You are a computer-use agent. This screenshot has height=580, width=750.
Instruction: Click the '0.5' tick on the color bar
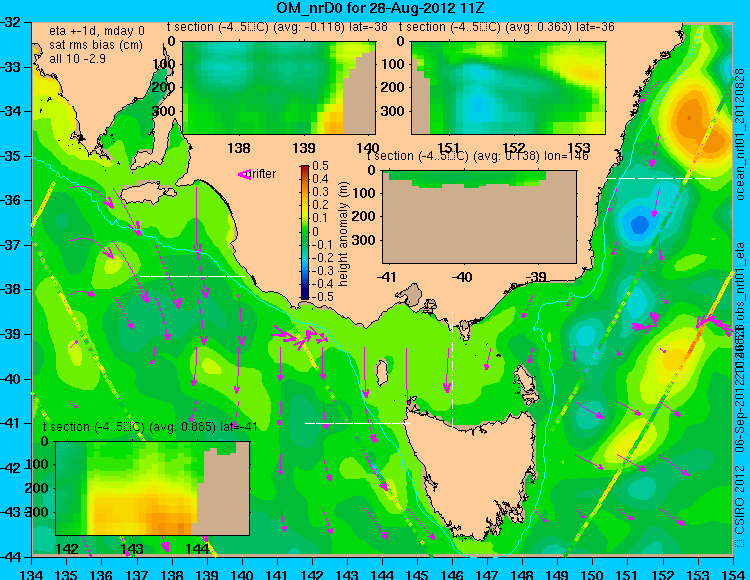pos(320,166)
